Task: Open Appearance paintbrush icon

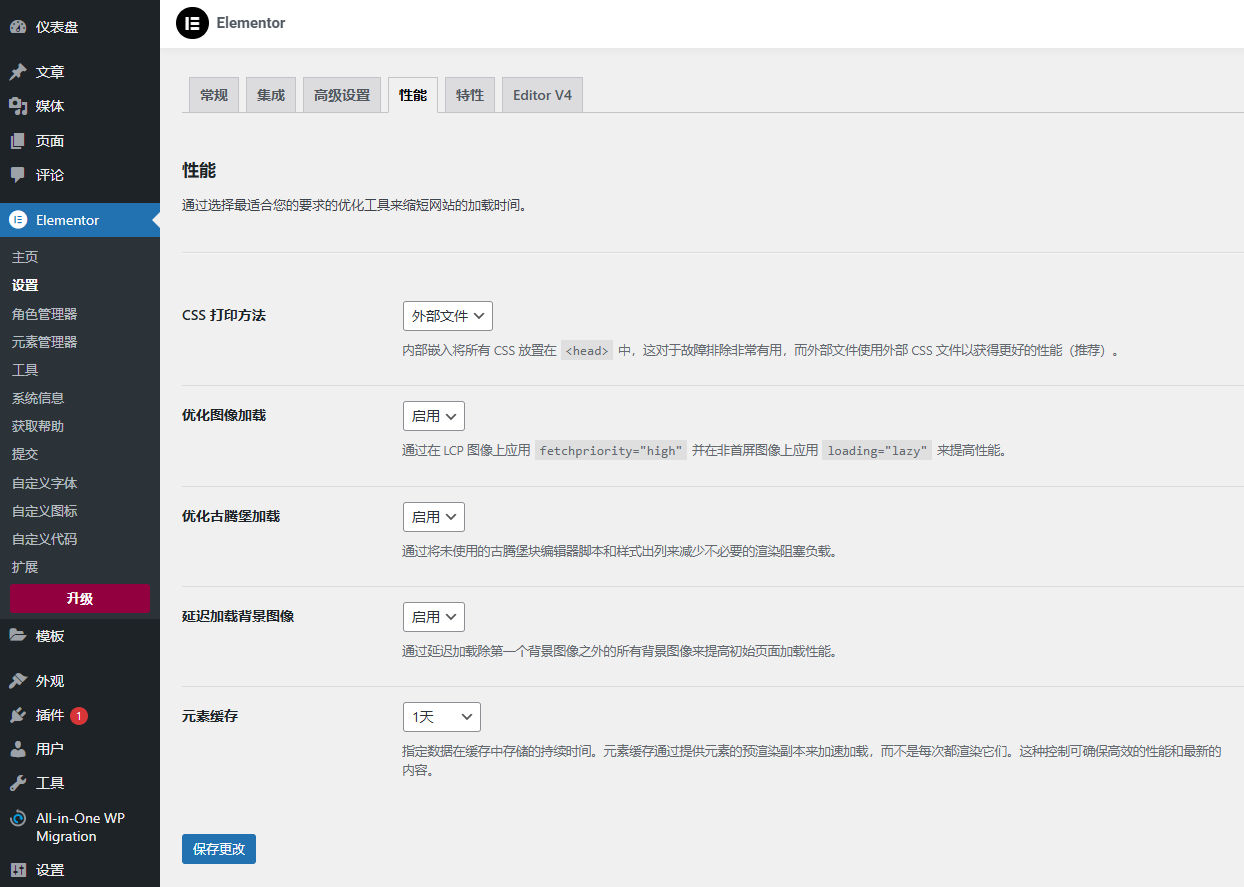Action: tap(18, 681)
